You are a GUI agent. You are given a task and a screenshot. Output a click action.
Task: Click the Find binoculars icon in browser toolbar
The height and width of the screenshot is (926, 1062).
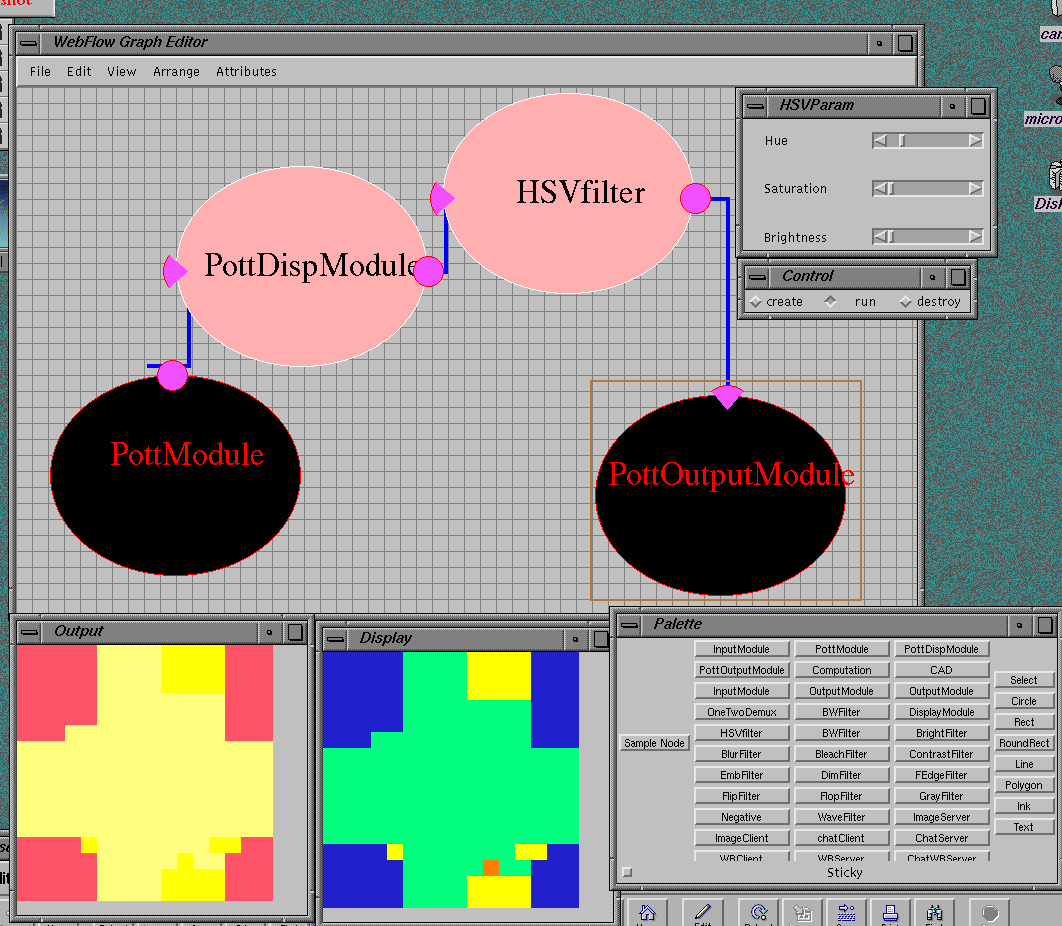[934, 912]
